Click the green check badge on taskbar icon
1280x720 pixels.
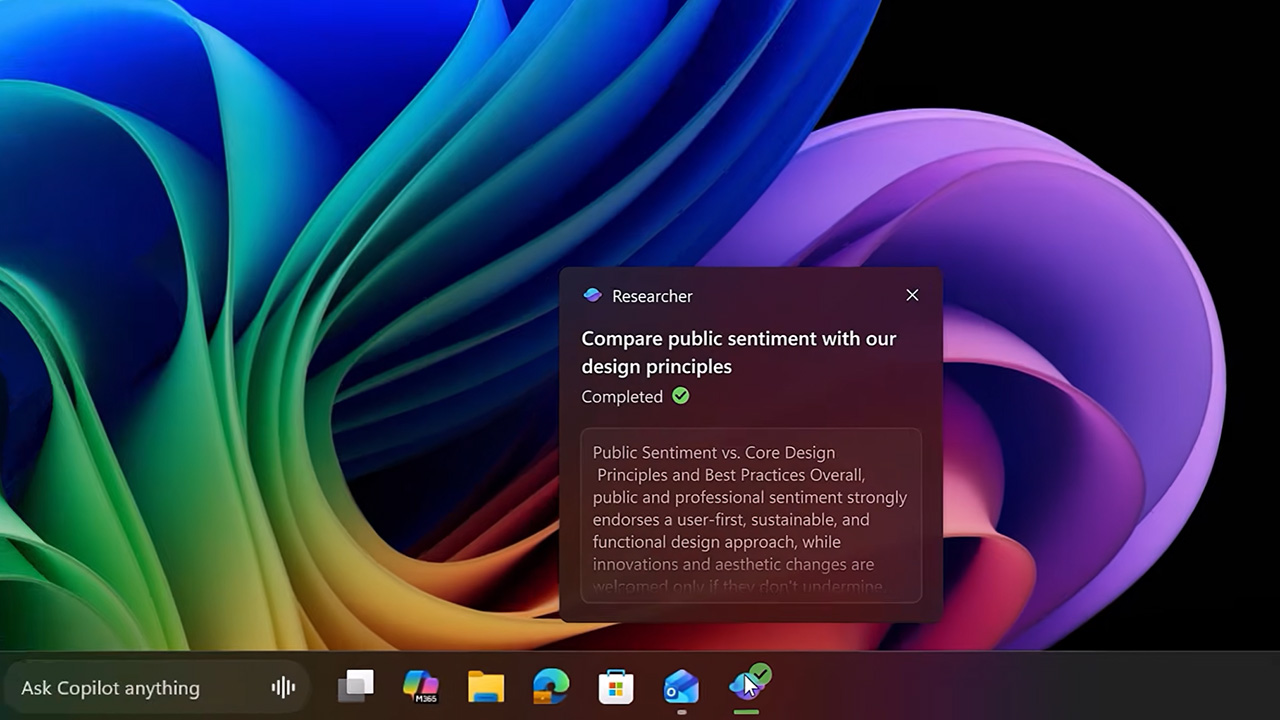pyautogui.click(x=761, y=674)
